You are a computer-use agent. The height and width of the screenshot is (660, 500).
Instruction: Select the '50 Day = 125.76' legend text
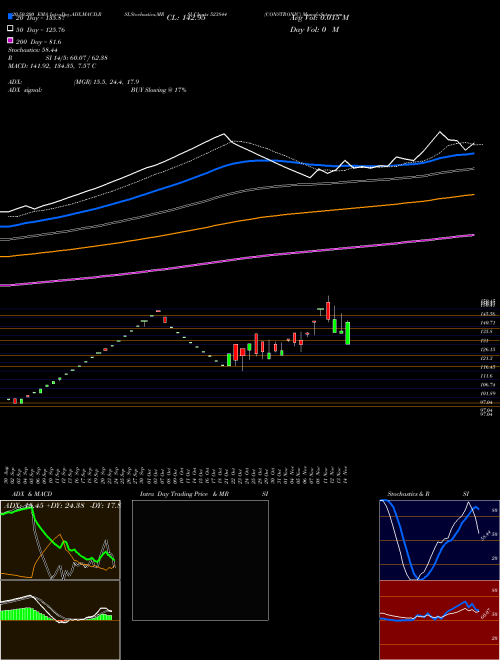point(40,30)
